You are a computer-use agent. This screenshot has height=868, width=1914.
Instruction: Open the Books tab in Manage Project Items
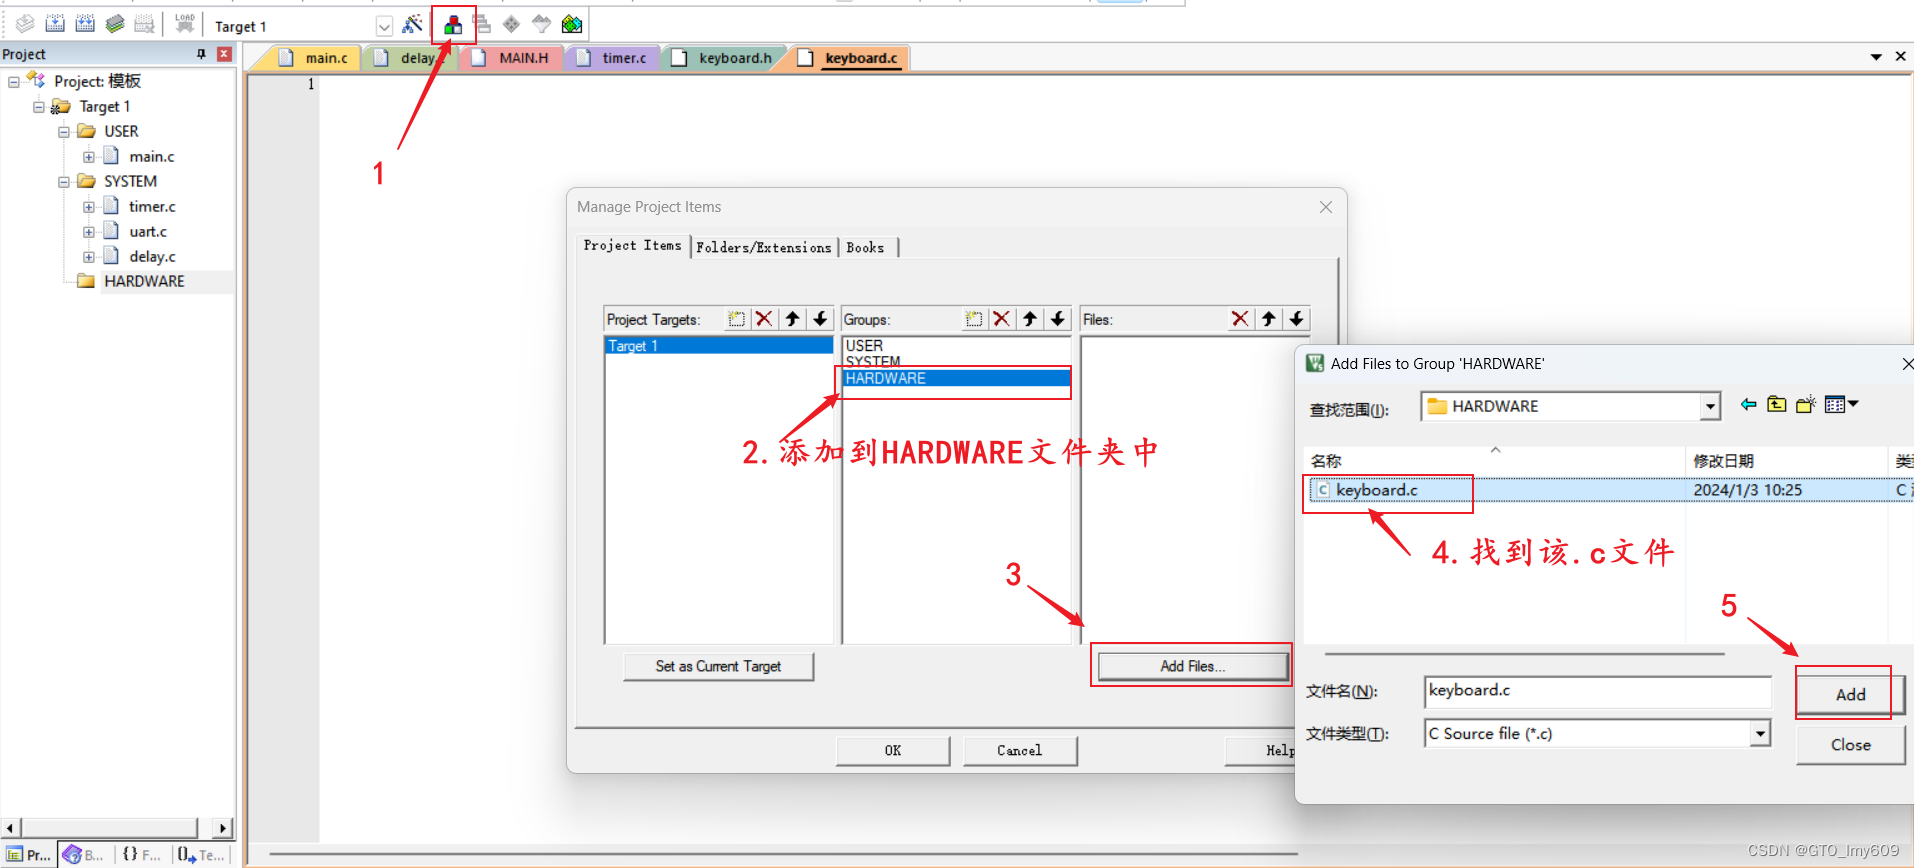pos(866,247)
